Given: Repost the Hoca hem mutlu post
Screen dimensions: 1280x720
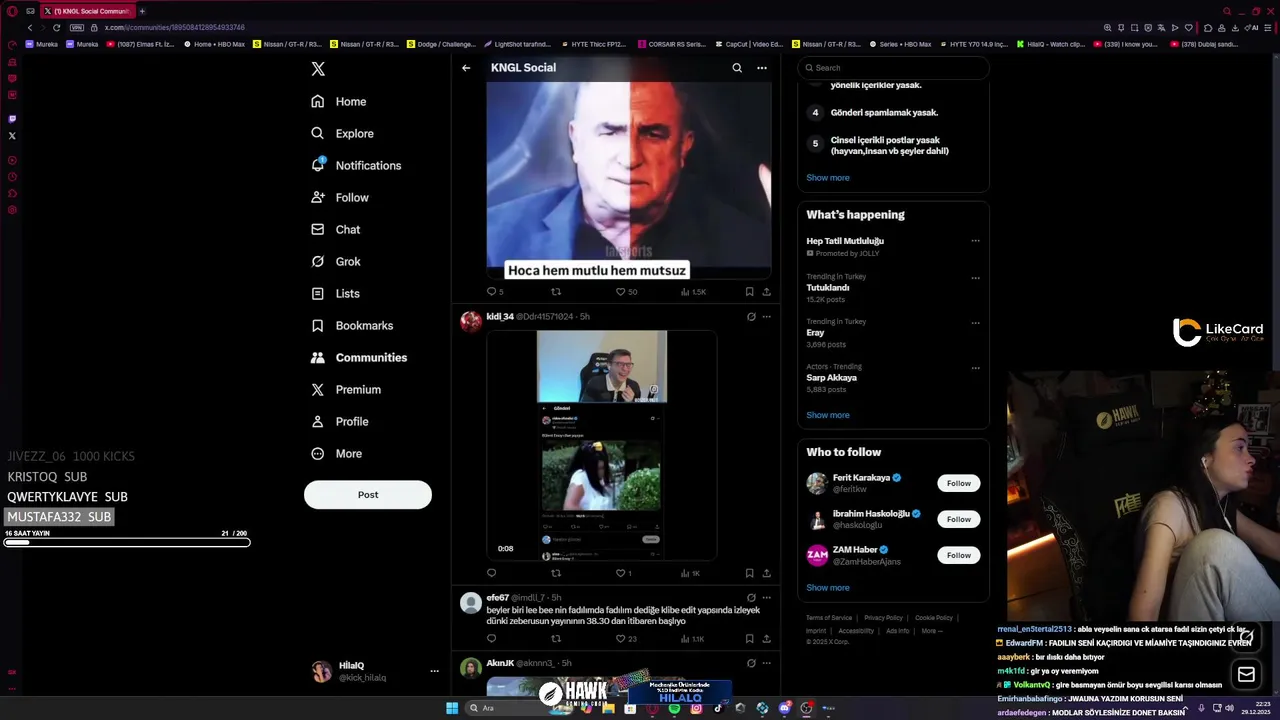Looking at the screenshot, I should [x=556, y=291].
